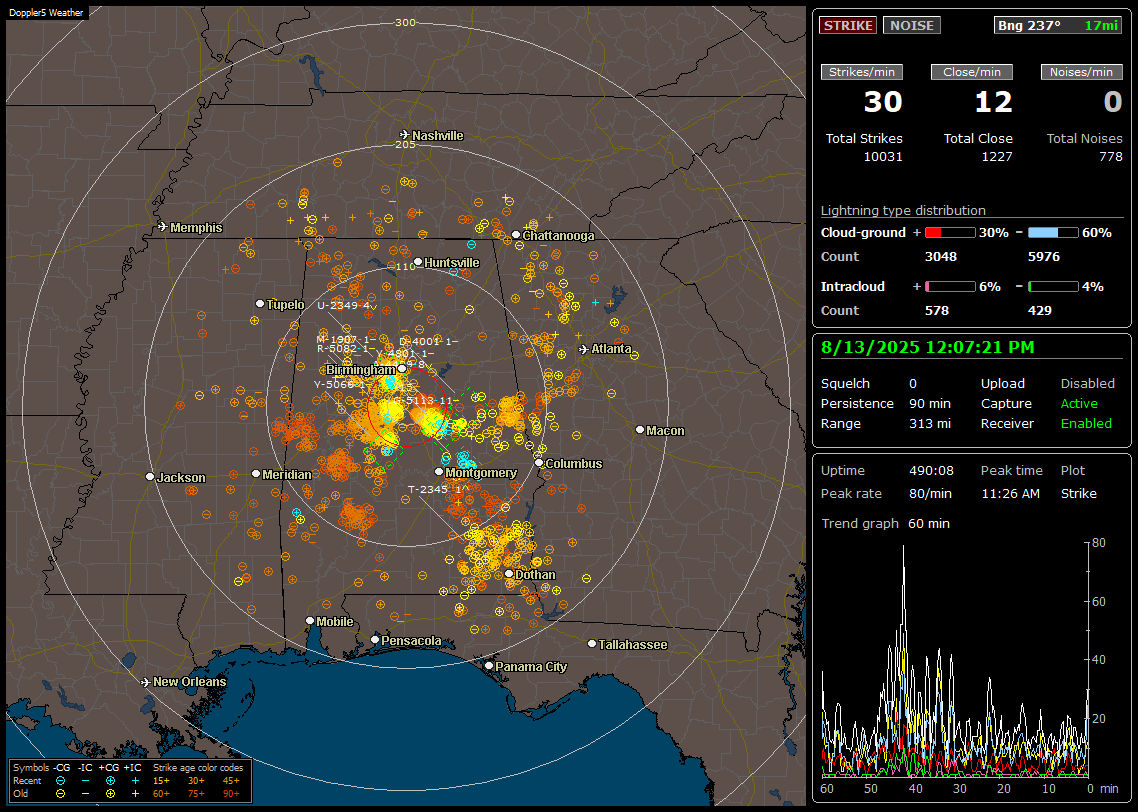Click the Atlanta airport plane icon
The height and width of the screenshot is (812, 1138).
click(x=584, y=349)
